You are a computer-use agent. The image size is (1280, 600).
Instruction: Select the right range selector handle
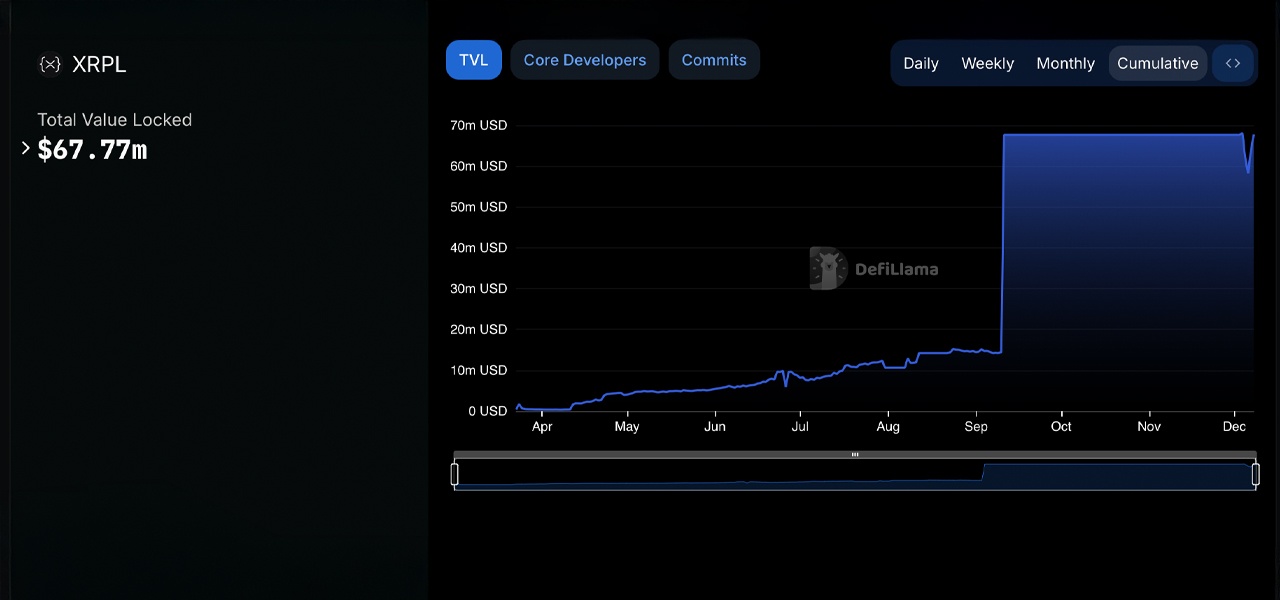pyautogui.click(x=1256, y=474)
